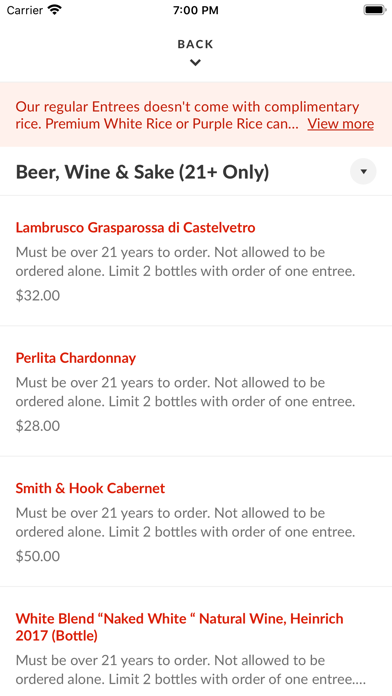
Task: Tap the $28.00 price of Perlita Chardonnay
Action: point(38,426)
